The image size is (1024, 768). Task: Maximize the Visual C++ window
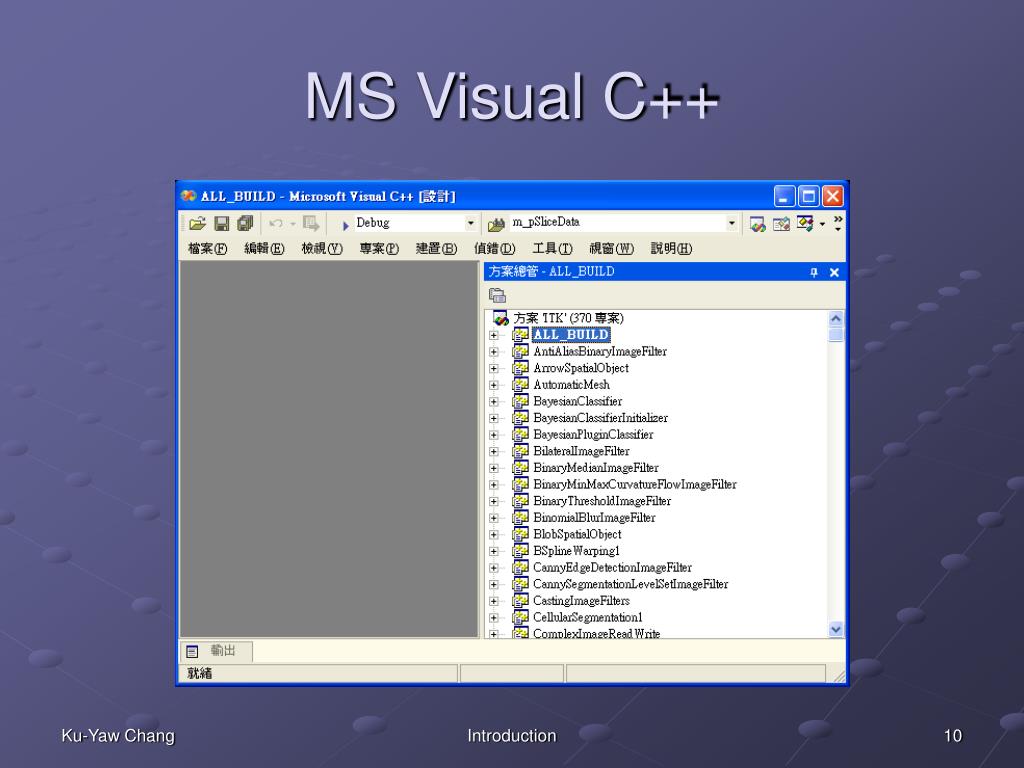coord(808,196)
